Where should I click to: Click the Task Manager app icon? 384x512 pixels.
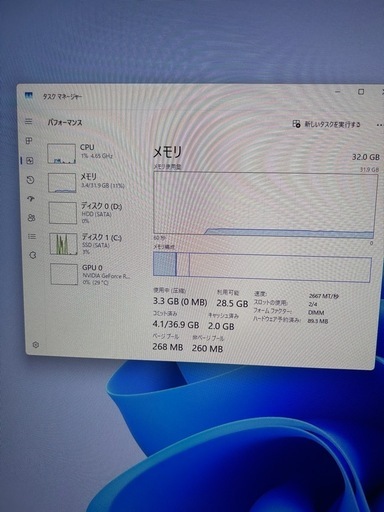click(29, 96)
